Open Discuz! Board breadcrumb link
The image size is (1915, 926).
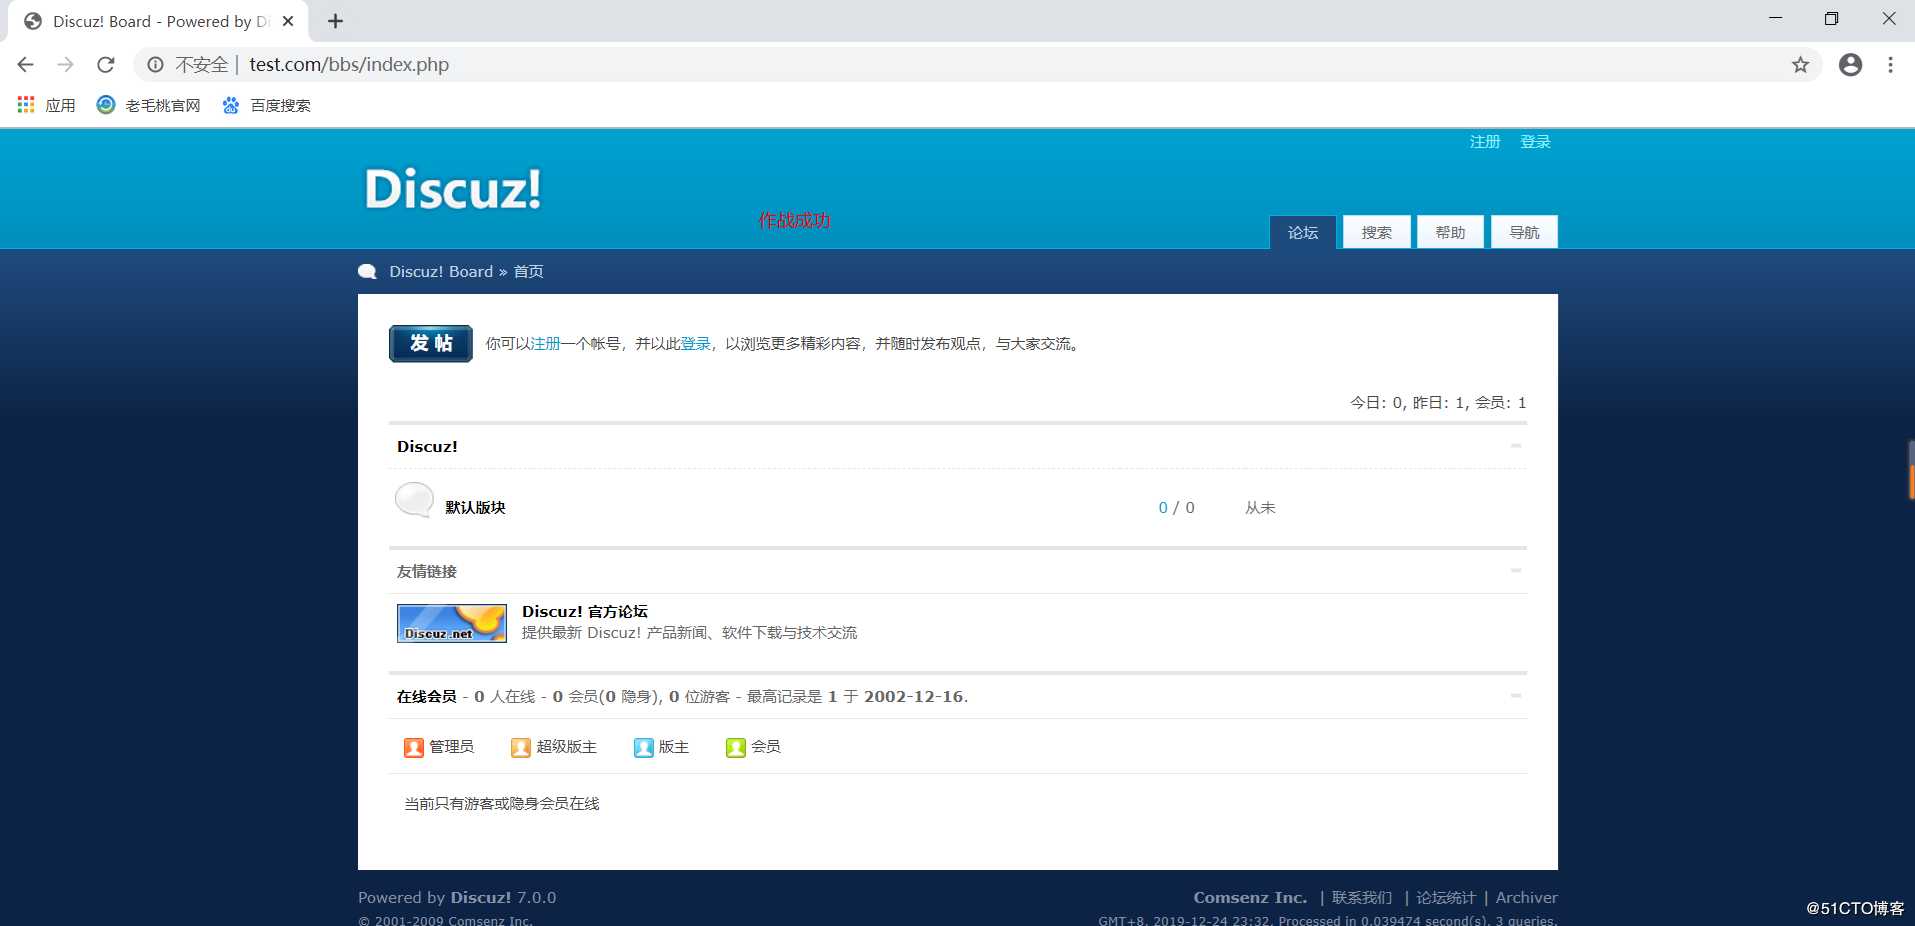[441, 272]
